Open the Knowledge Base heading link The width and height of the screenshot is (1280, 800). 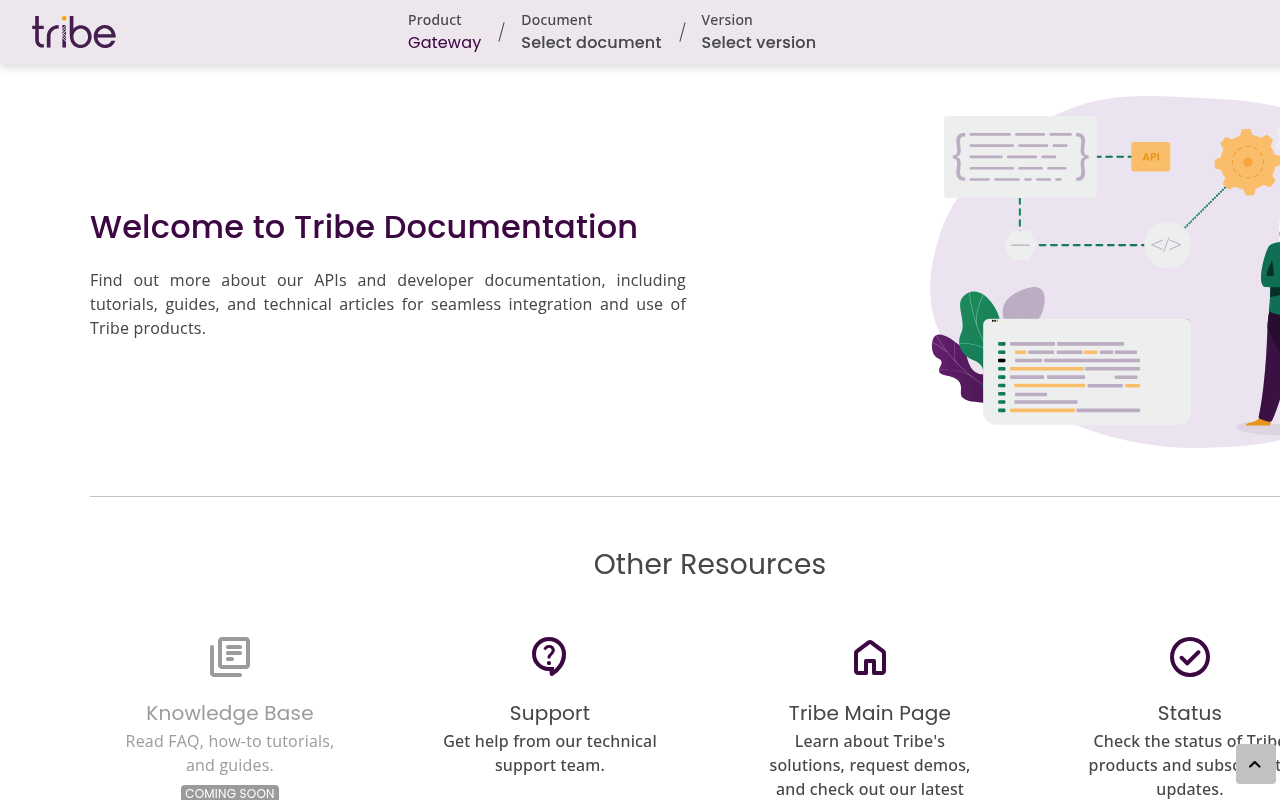coord(230,713)
